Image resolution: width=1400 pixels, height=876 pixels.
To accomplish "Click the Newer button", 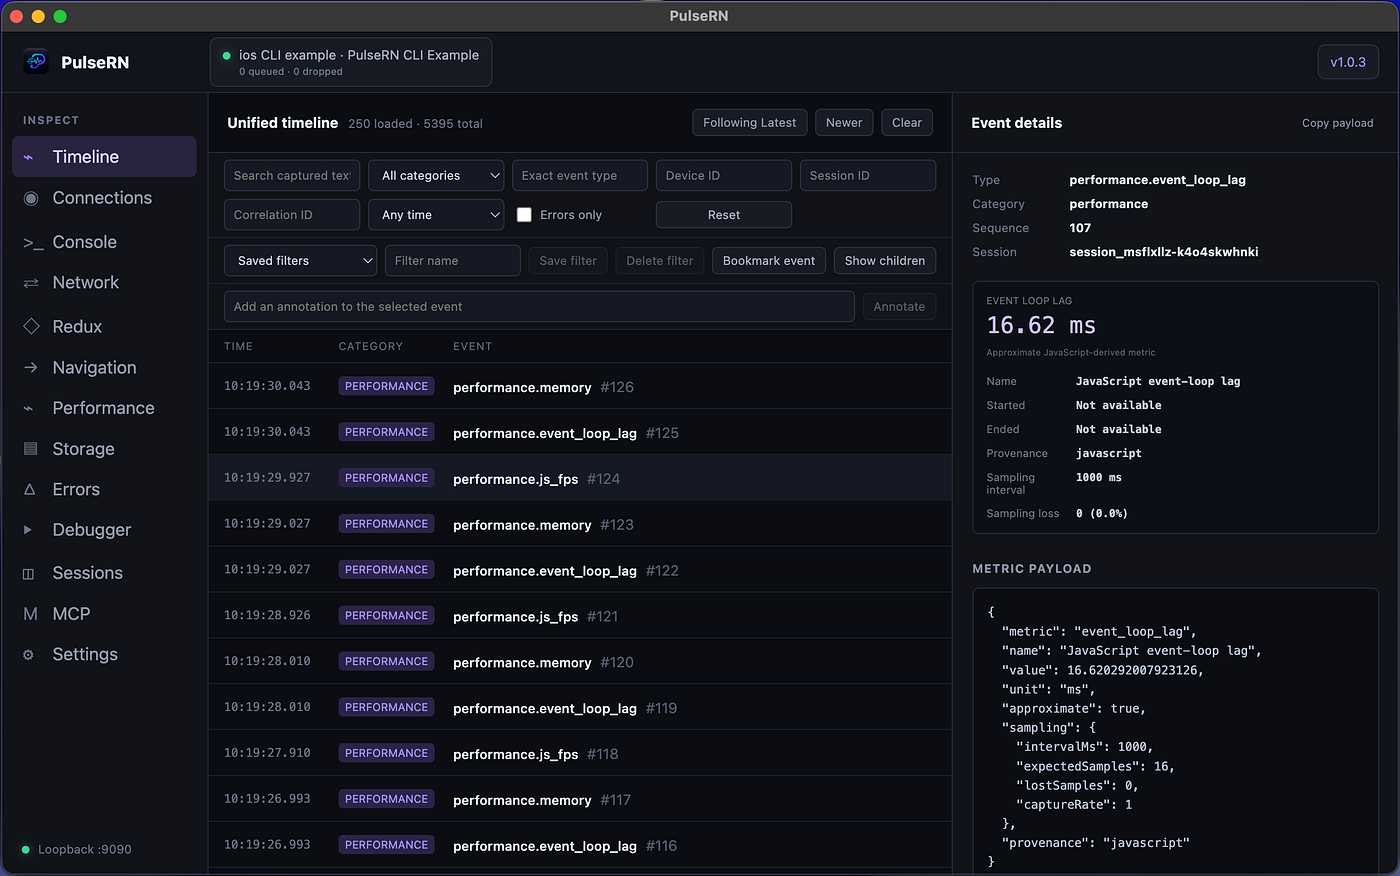I will click(x=844, y=122).
